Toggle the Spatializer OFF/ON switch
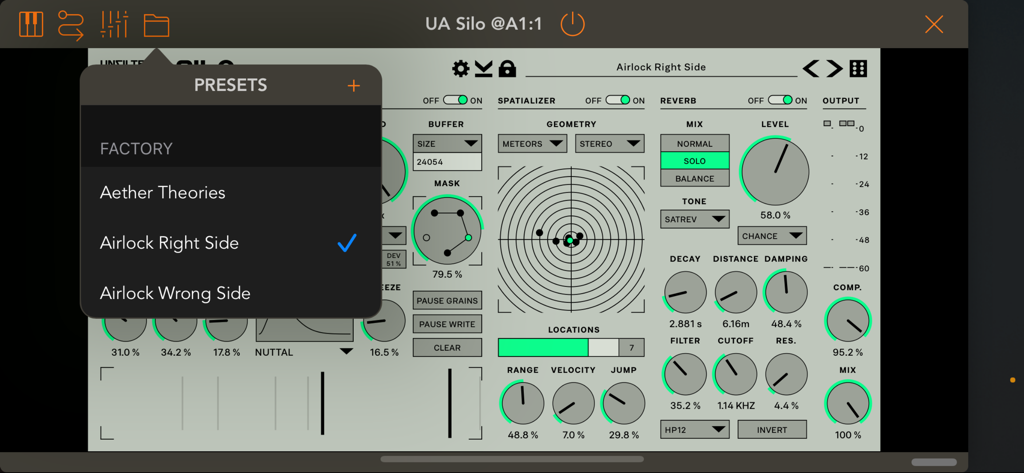This screenshot has width=1024, height=473. [x=617, y=101]
